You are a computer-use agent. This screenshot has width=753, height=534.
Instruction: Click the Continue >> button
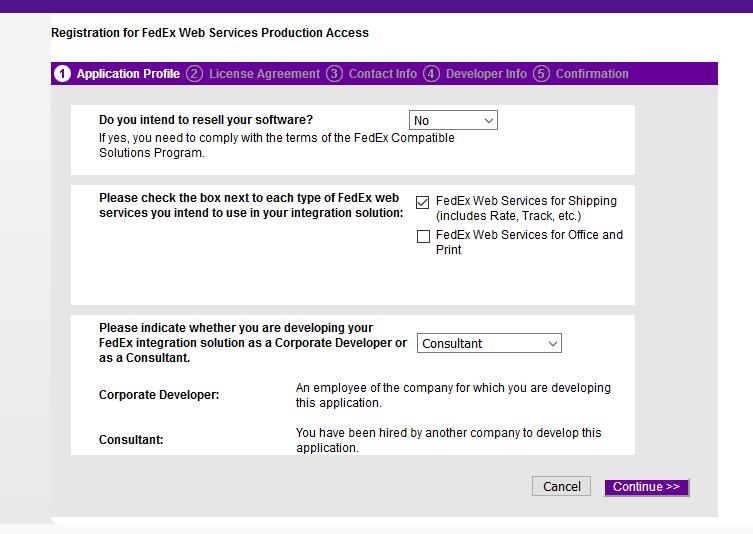coord(646,487)
